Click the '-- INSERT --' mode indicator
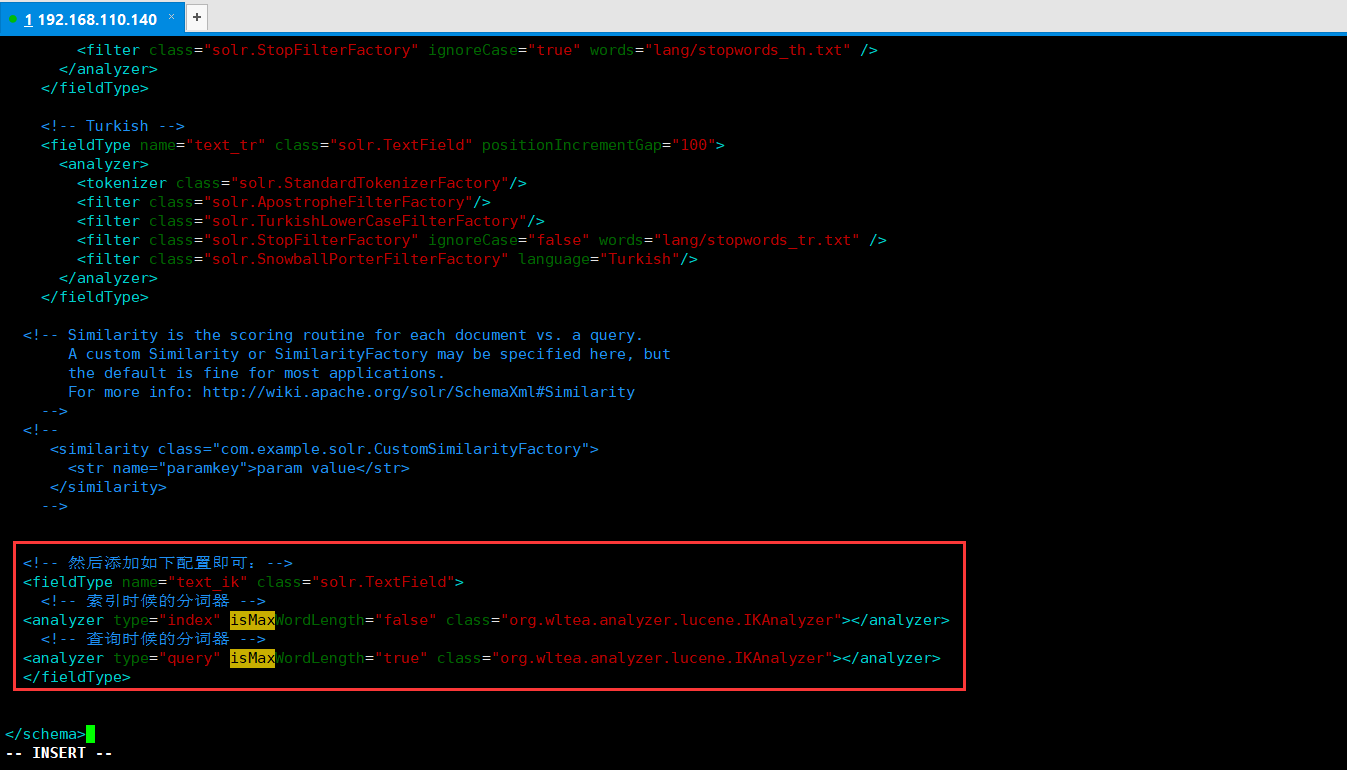 [x=59, y=753]
